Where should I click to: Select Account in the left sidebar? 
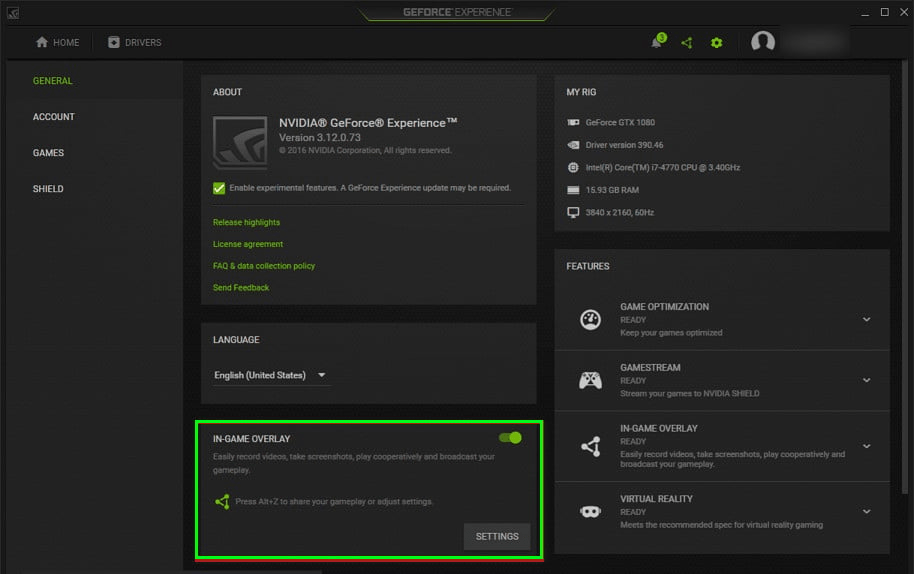(54, 117)
